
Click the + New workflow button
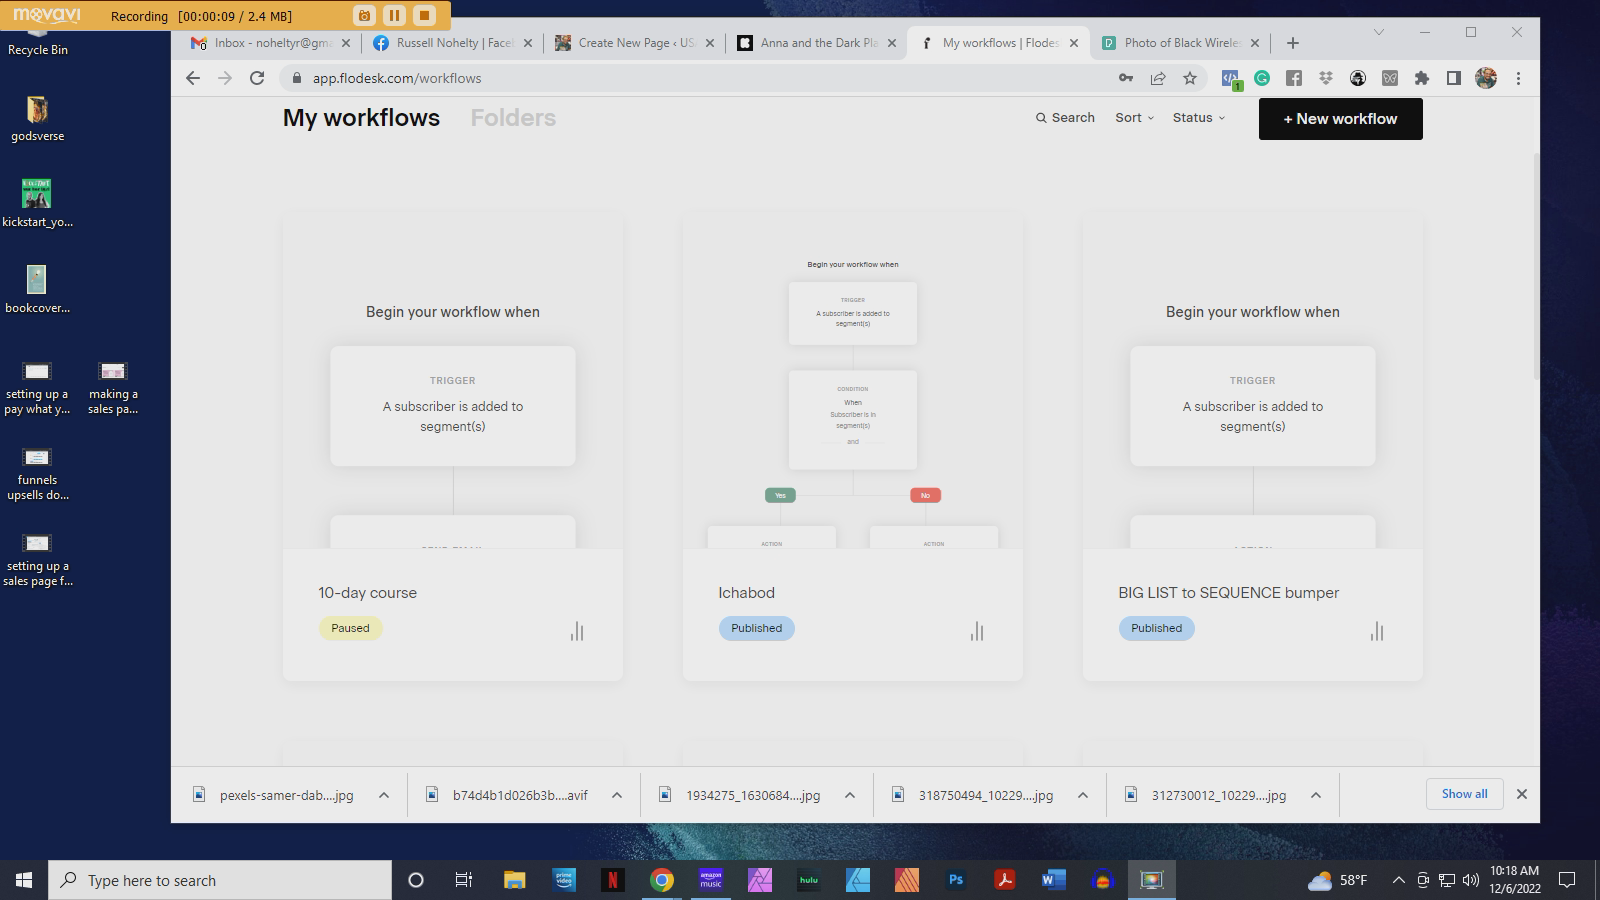point(1340,118)
